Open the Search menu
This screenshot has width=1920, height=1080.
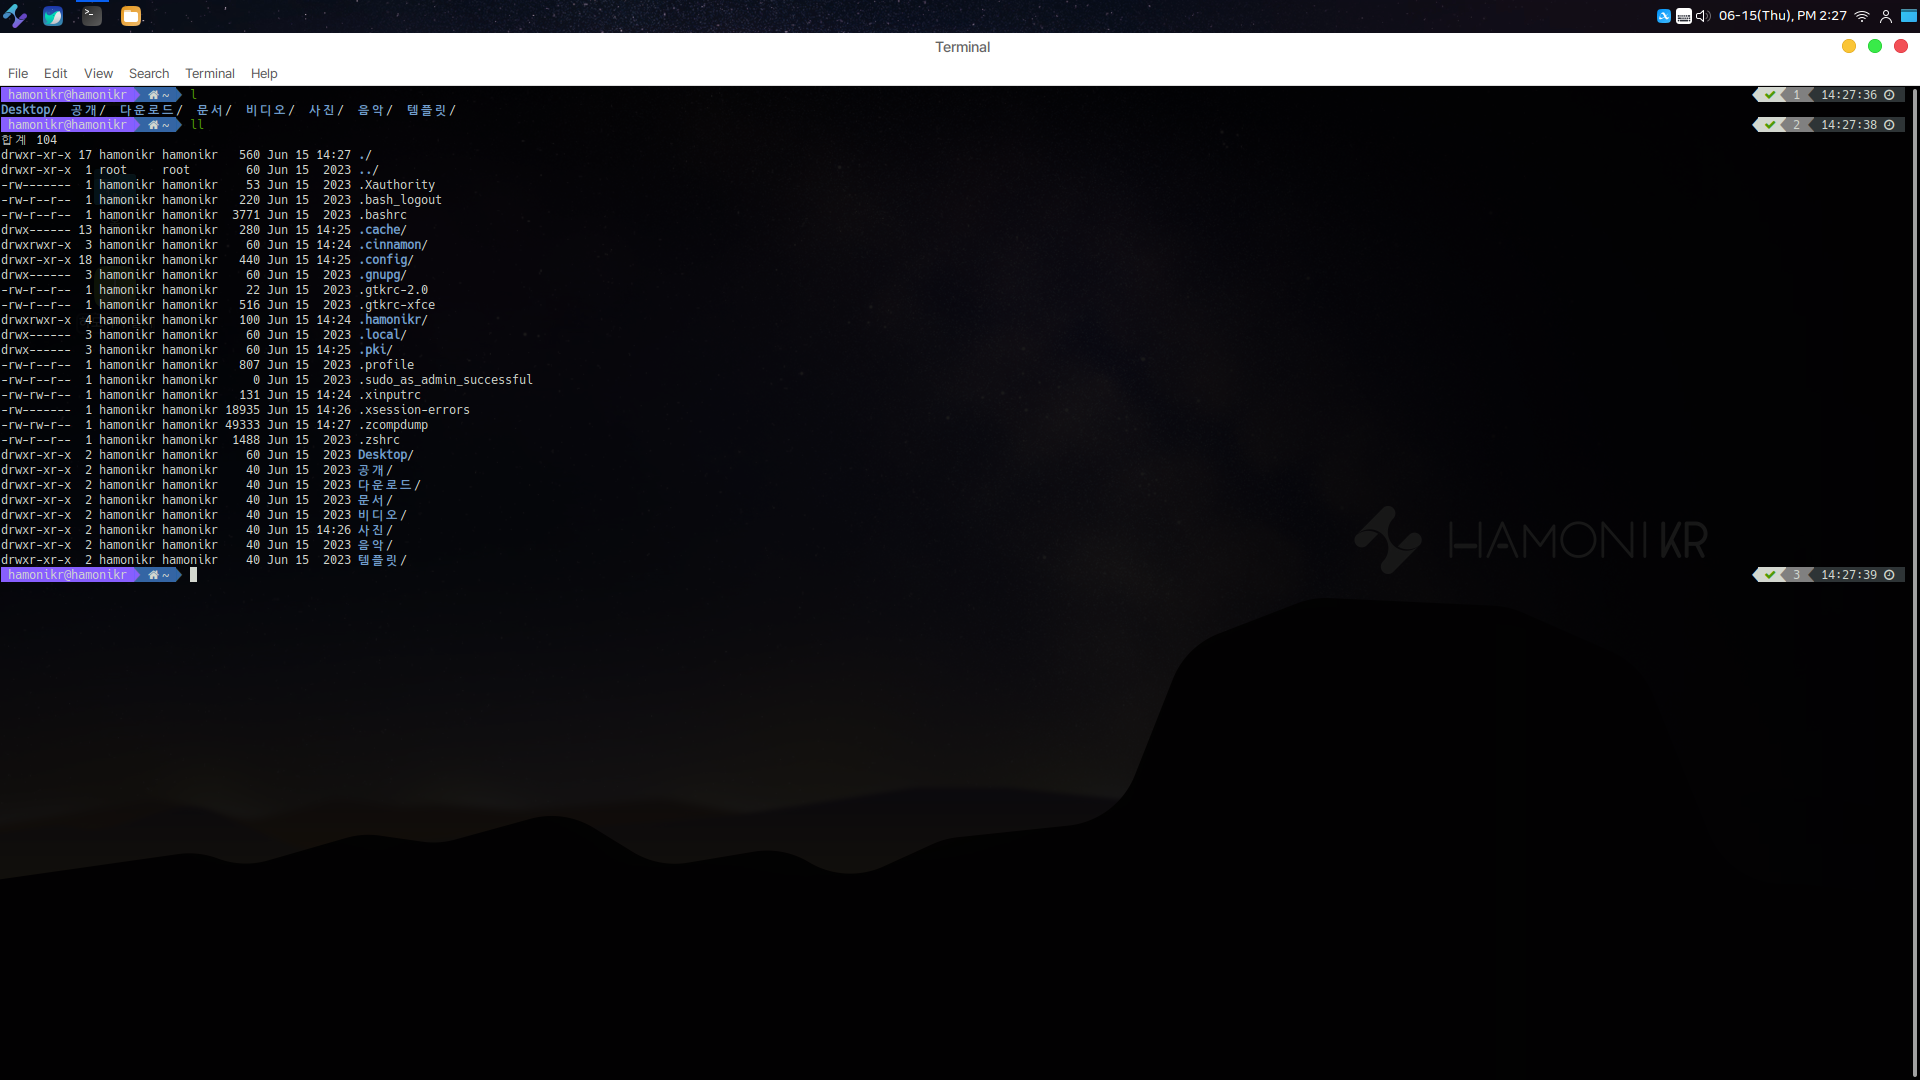point(149,73)
